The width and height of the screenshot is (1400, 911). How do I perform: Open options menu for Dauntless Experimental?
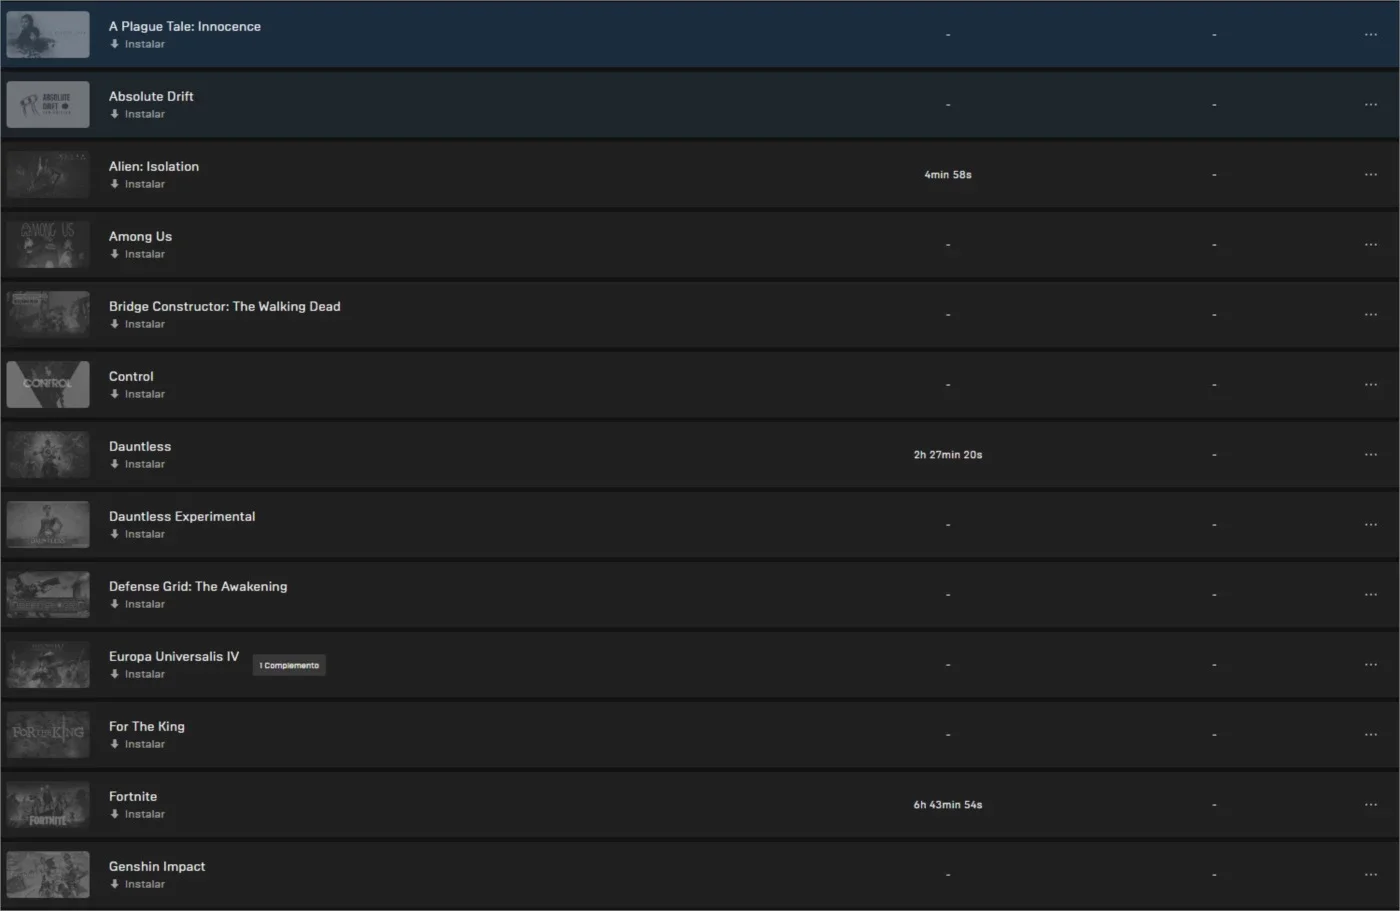click(1370, 525)
